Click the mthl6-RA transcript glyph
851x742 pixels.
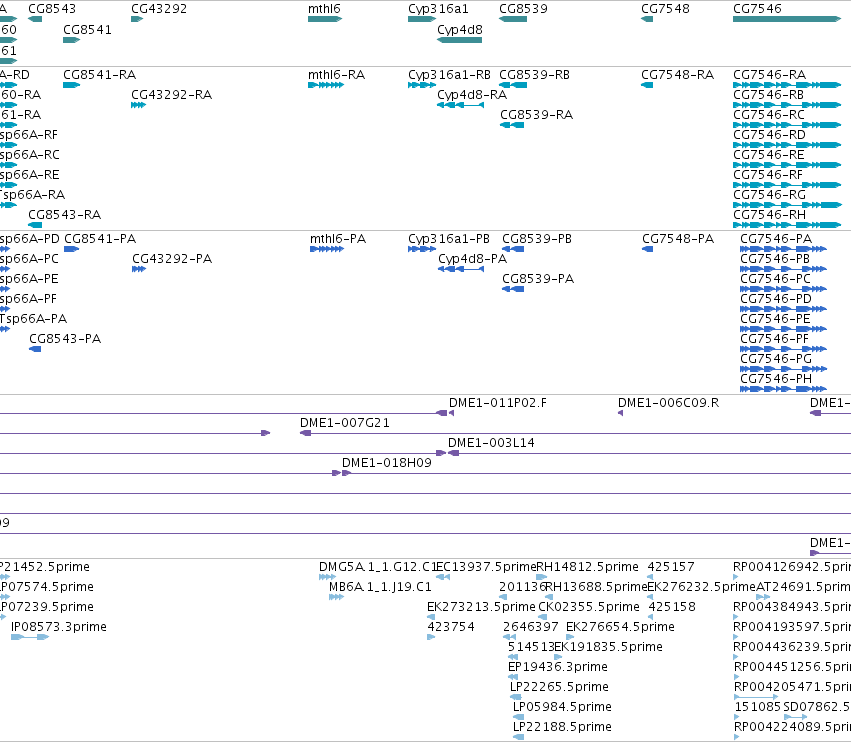click(x=326, y=85)
